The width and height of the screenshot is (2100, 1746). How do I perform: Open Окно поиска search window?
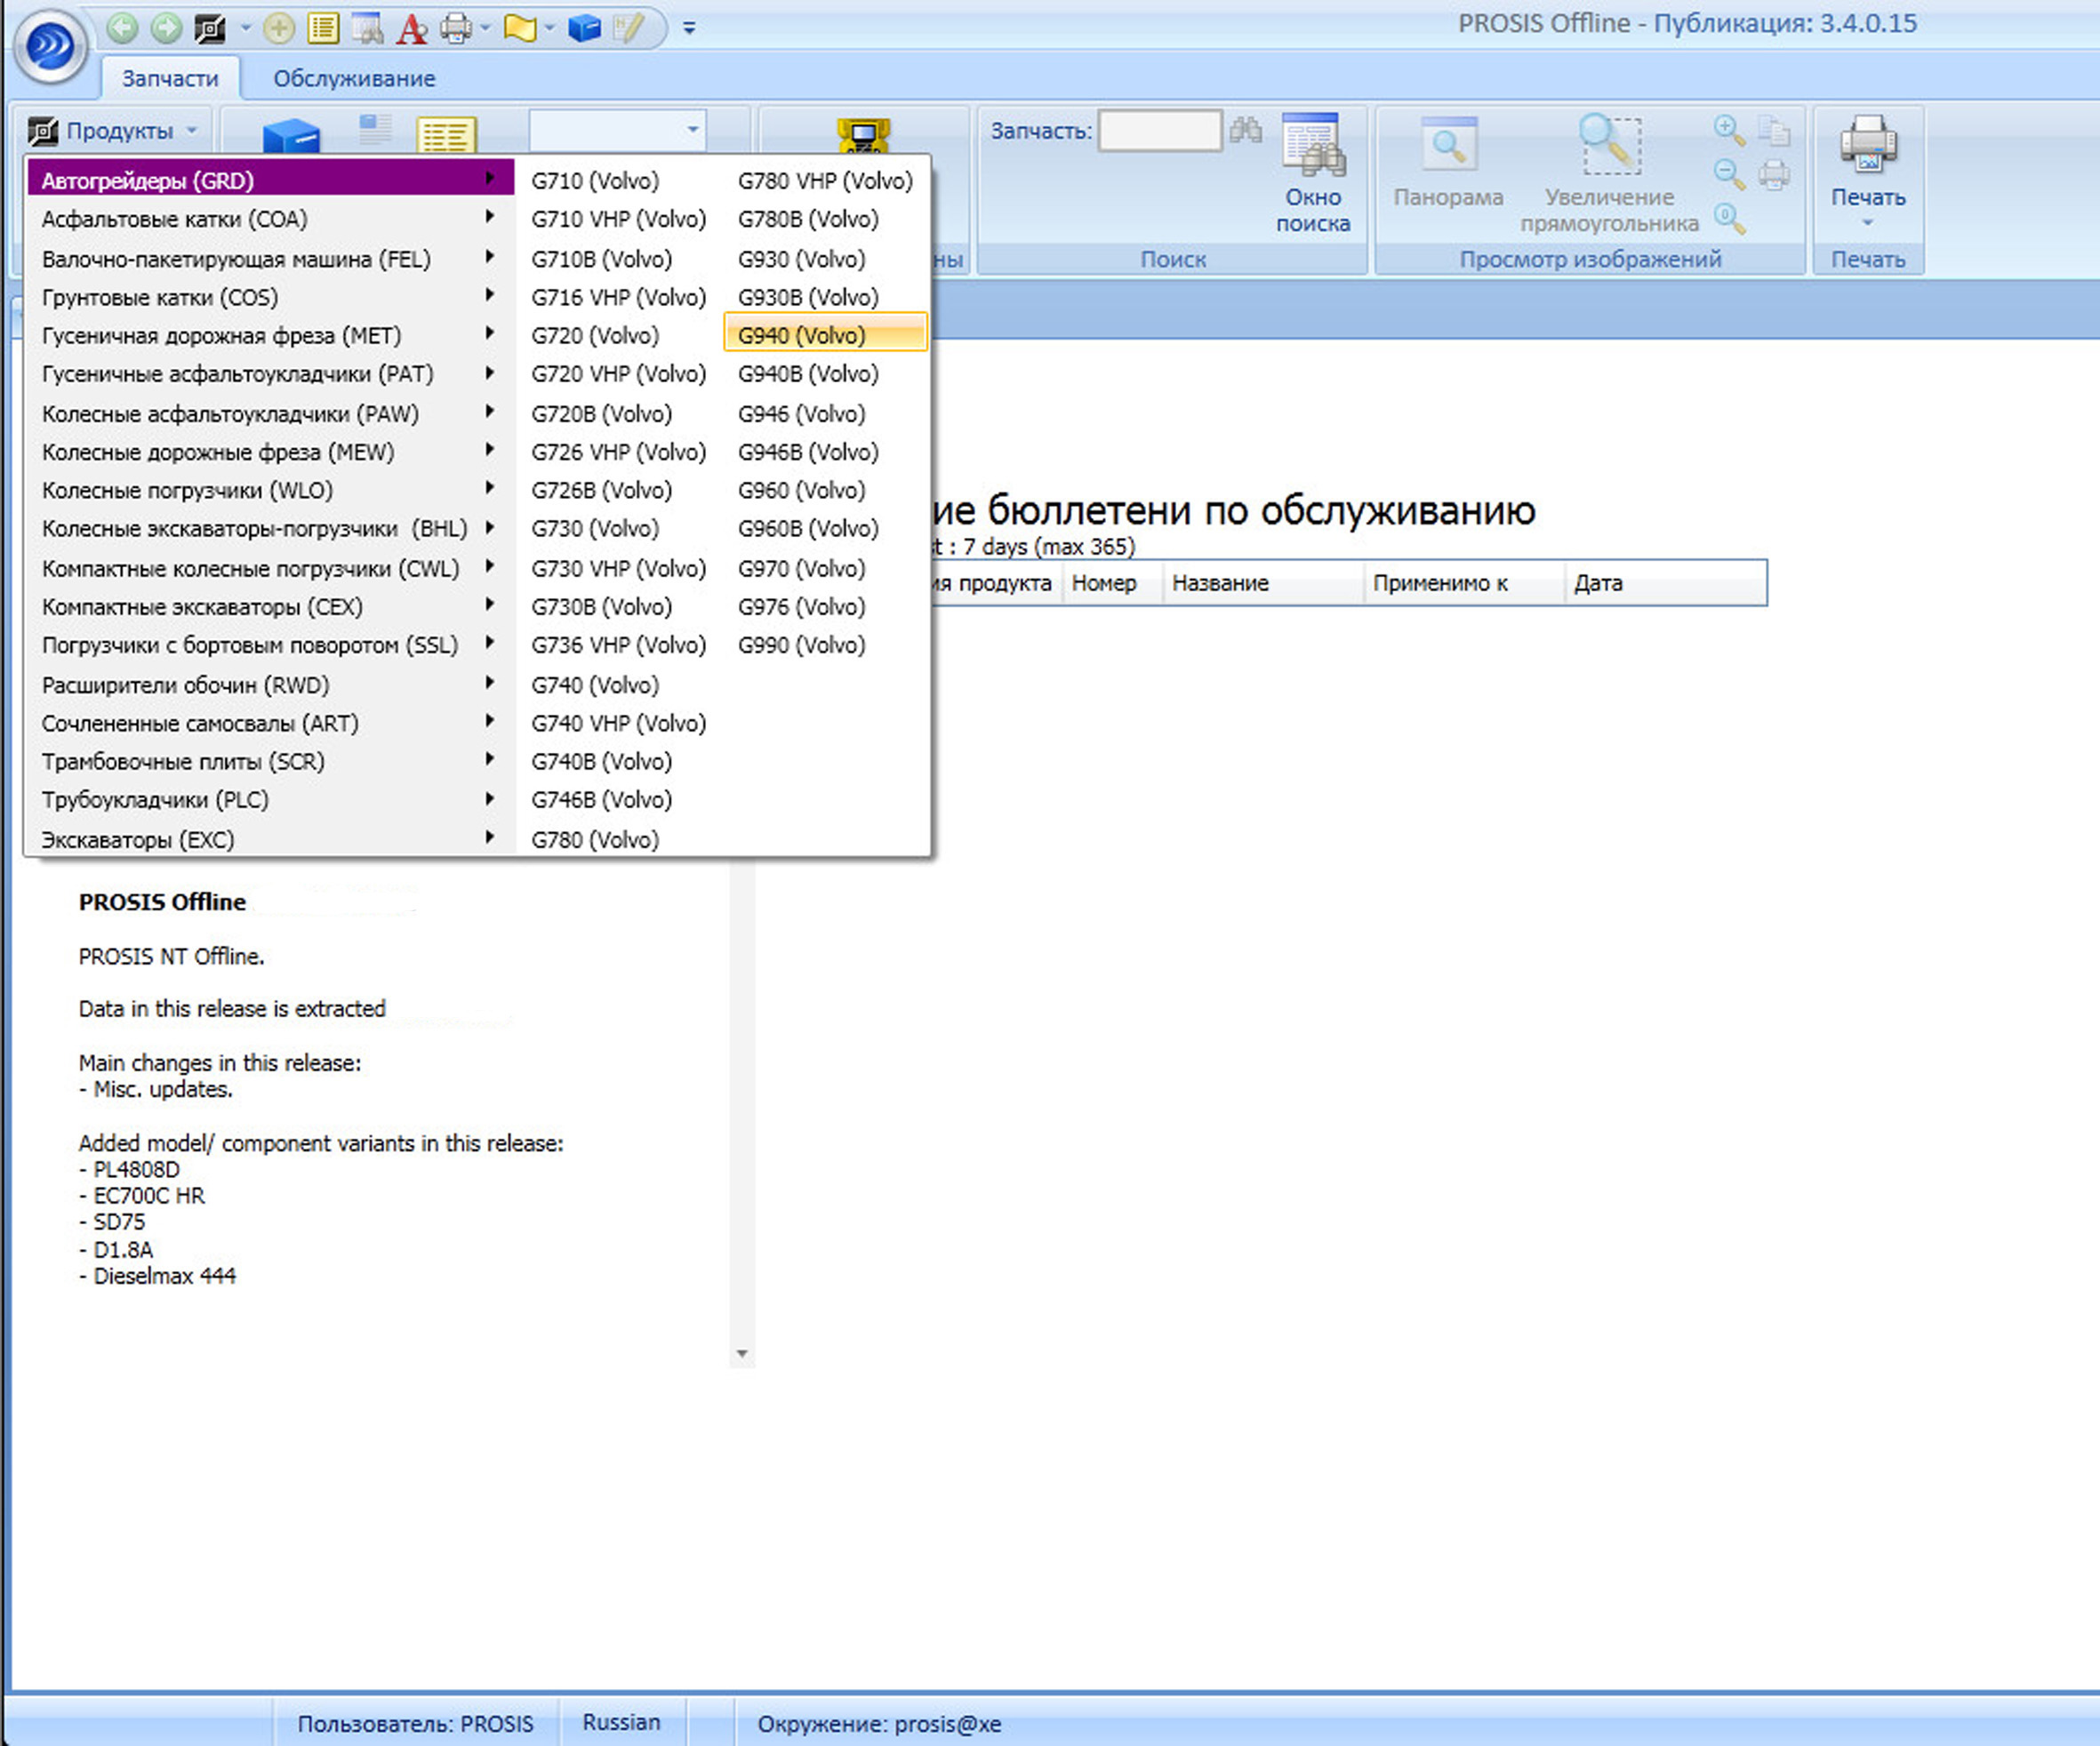click(x=1313, y=175)
